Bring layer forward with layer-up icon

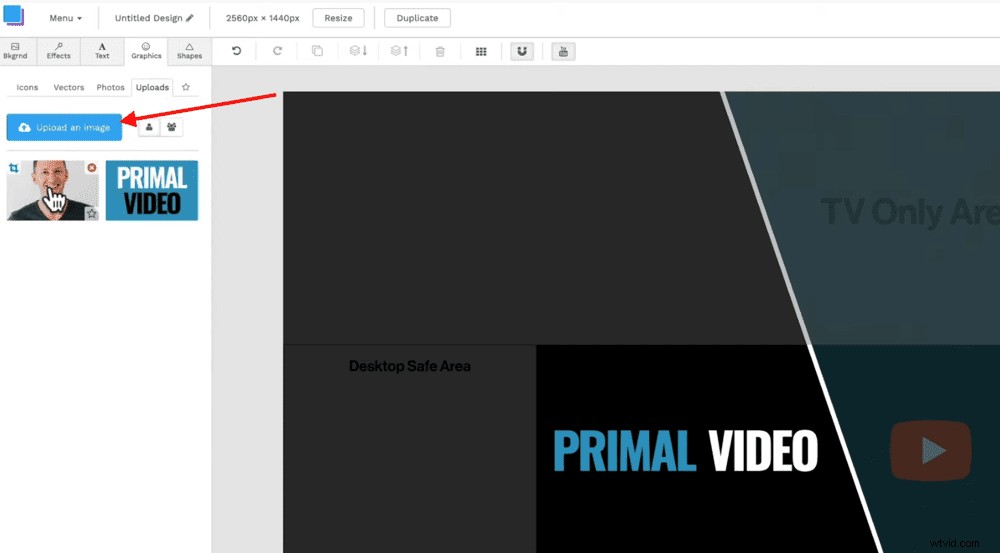click(399, 51)
